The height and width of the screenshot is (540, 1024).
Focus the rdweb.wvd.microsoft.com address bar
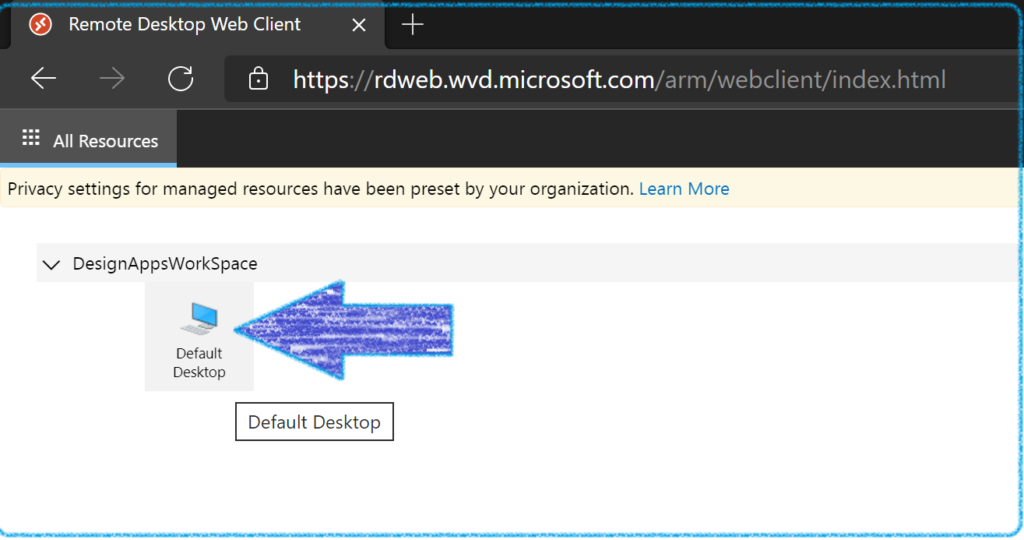(620, 79)
